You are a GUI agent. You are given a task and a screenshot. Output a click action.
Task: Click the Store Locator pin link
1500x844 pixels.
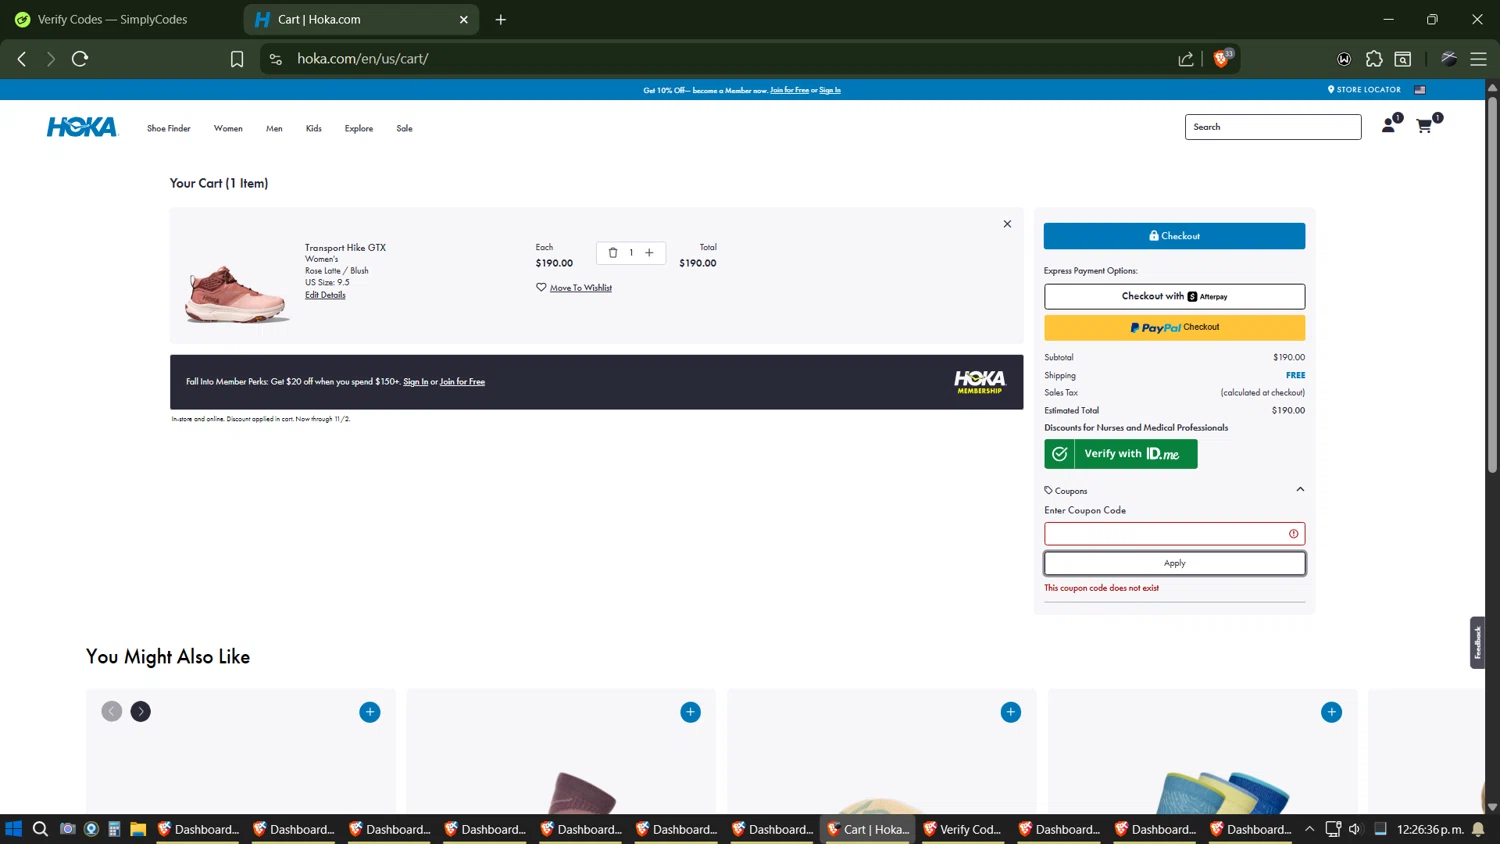pos(1364,90)
